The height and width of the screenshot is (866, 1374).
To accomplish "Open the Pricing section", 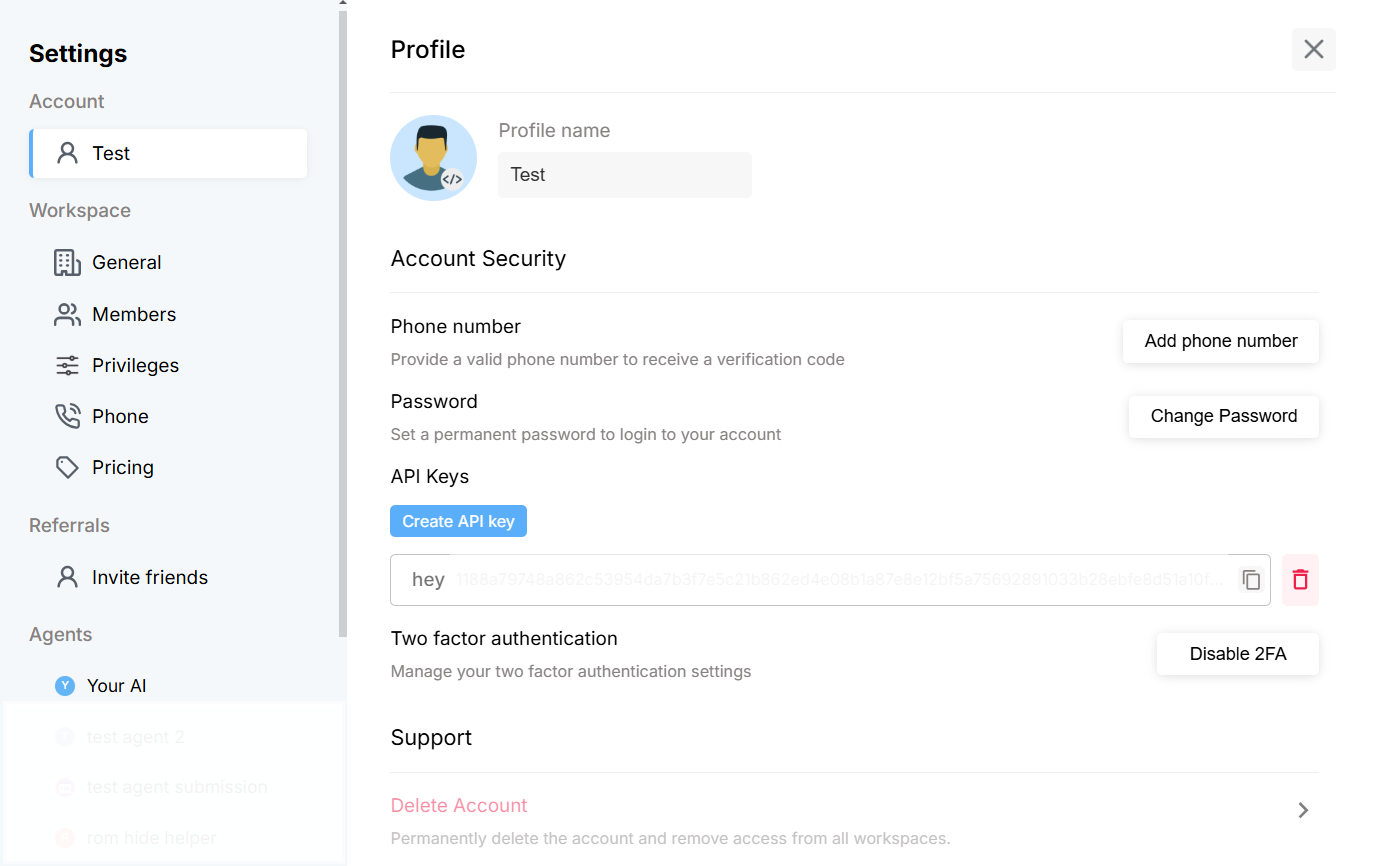I will pos(122,468).
